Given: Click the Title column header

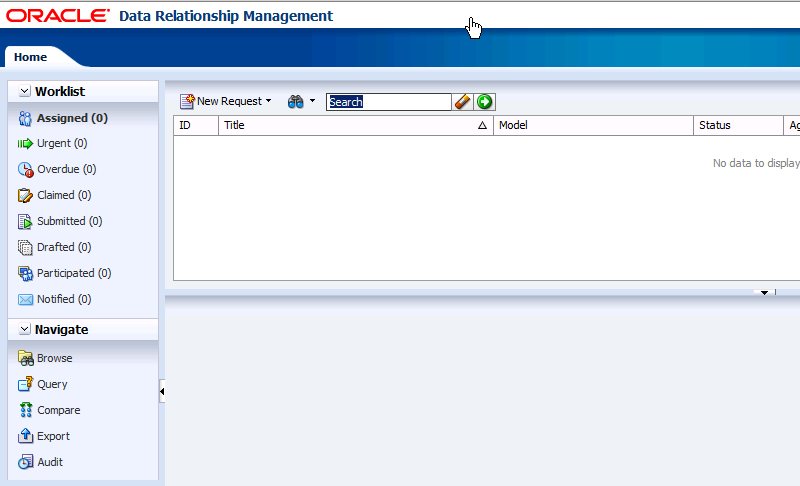Looking at the screenshot, I should [356, 125].
